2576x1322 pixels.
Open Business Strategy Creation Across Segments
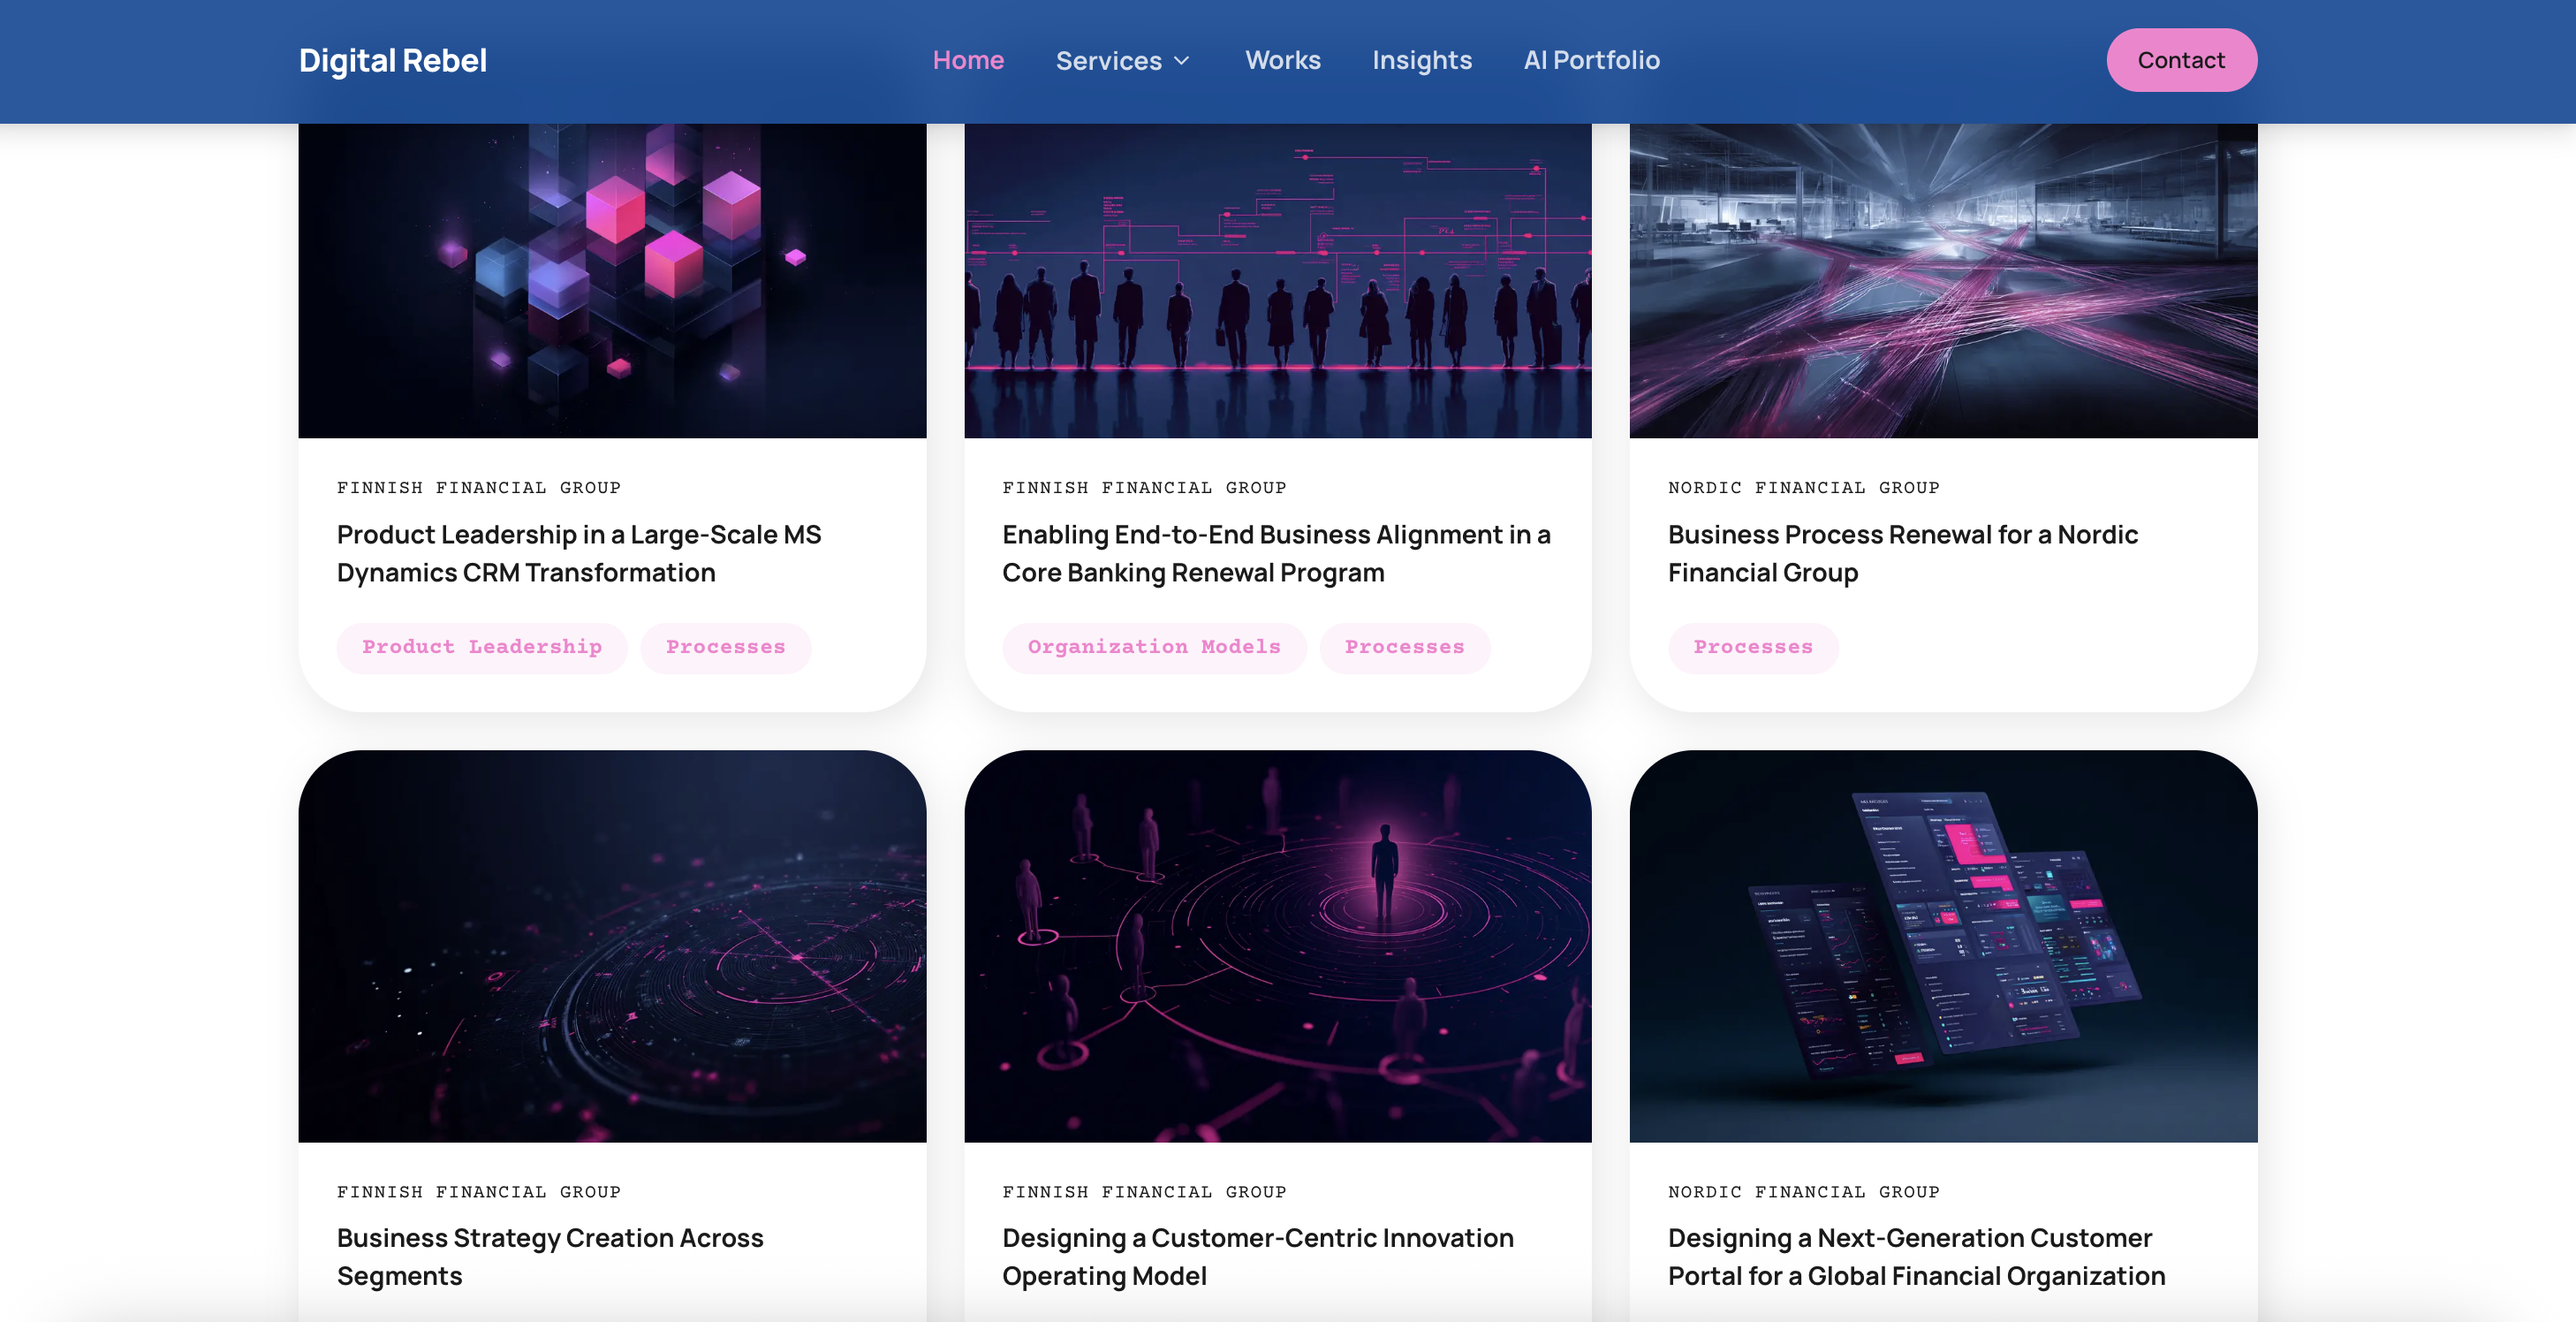point(549,1256)
